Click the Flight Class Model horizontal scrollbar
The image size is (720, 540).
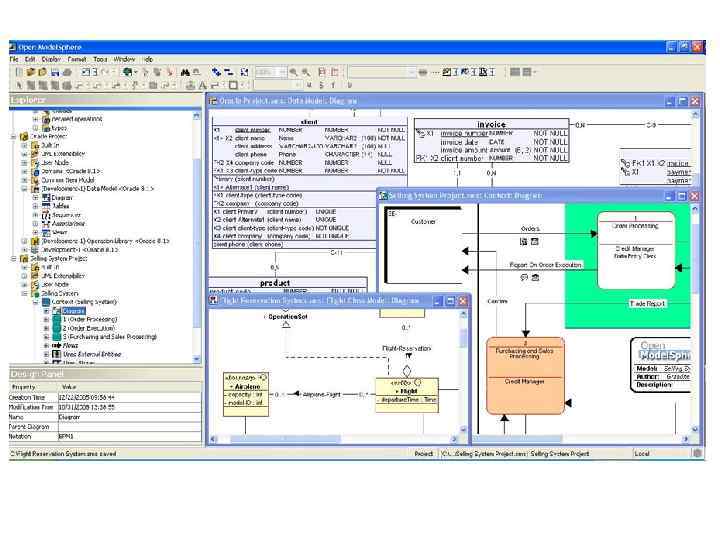[x=285, y=439]
